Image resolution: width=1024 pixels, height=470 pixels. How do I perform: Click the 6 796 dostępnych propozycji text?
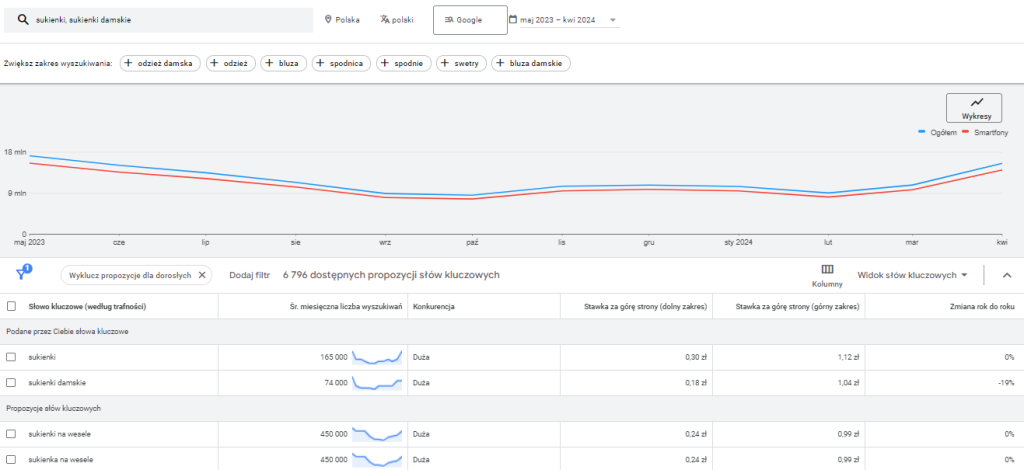click(391, 275)
